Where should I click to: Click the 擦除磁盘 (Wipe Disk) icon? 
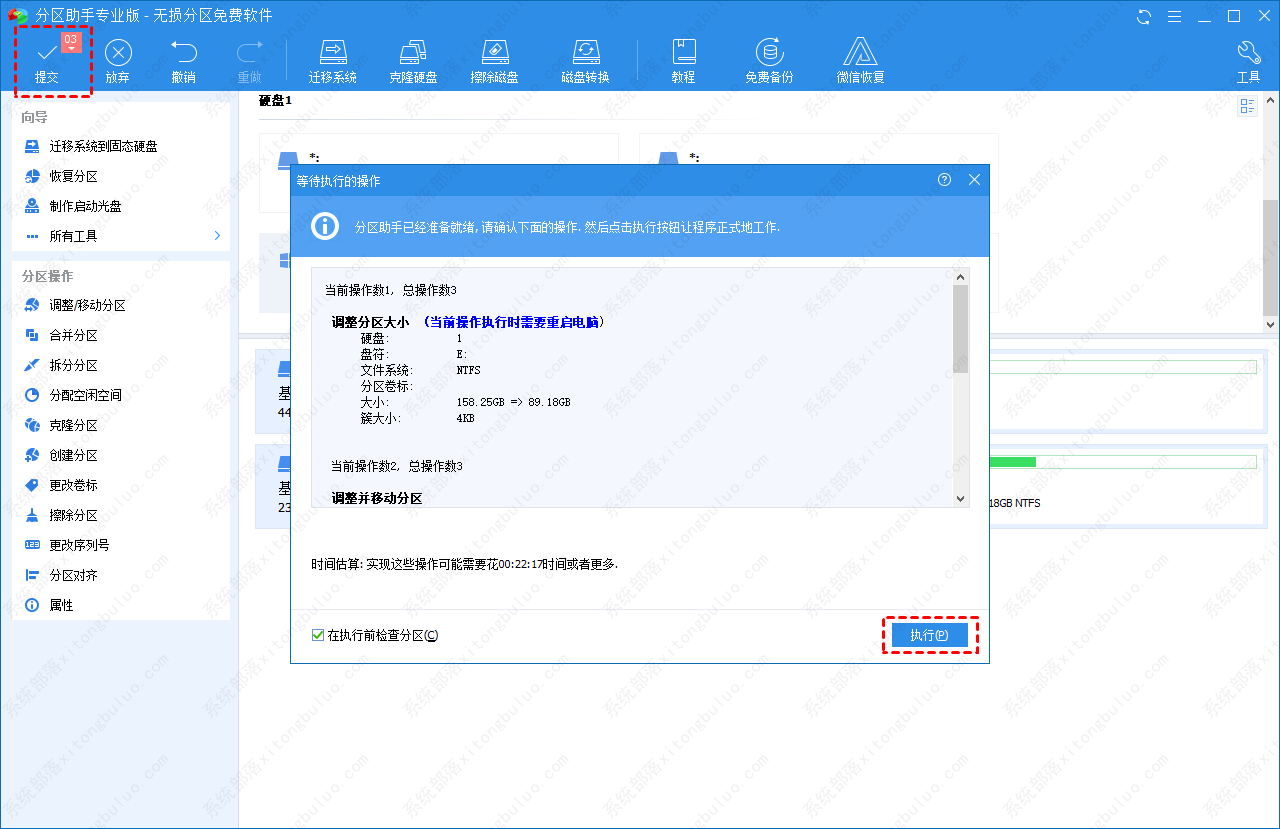tap(494, 58)
